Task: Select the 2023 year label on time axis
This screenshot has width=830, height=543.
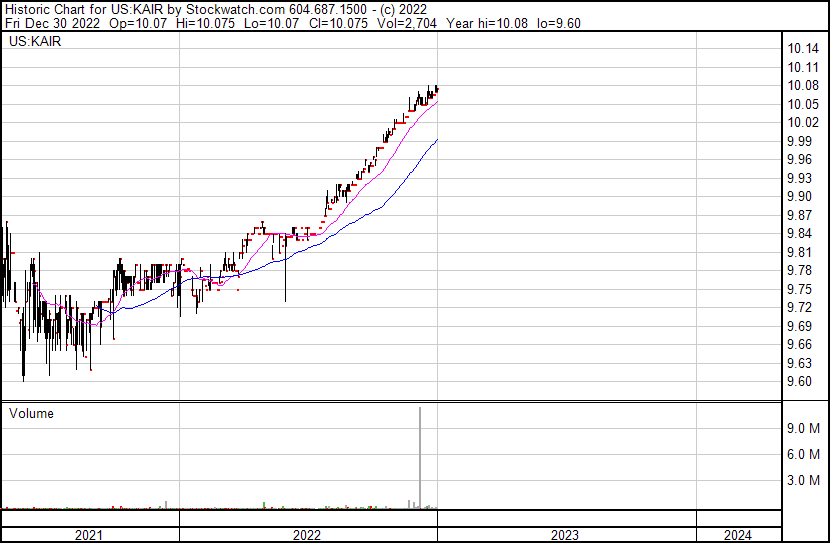Action: (564, 535)
